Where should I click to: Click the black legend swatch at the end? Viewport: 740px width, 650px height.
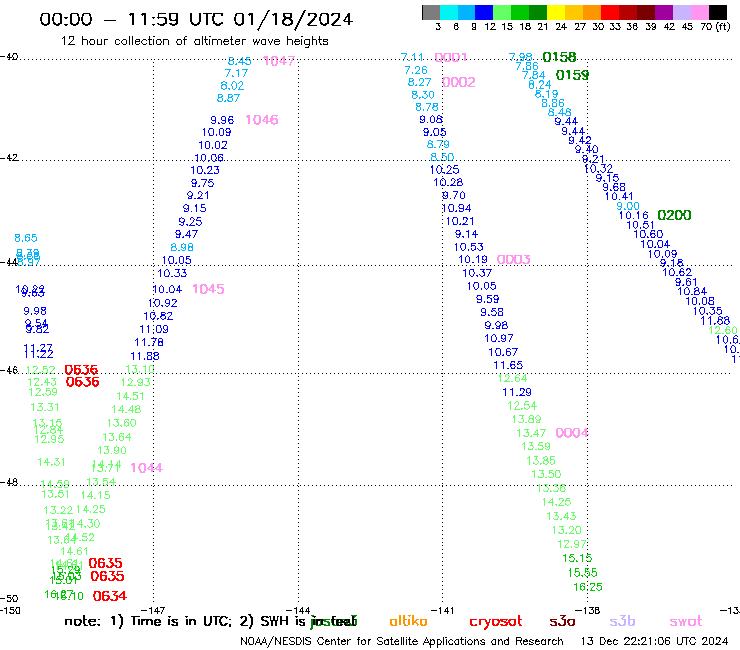[x=717, y=12]
